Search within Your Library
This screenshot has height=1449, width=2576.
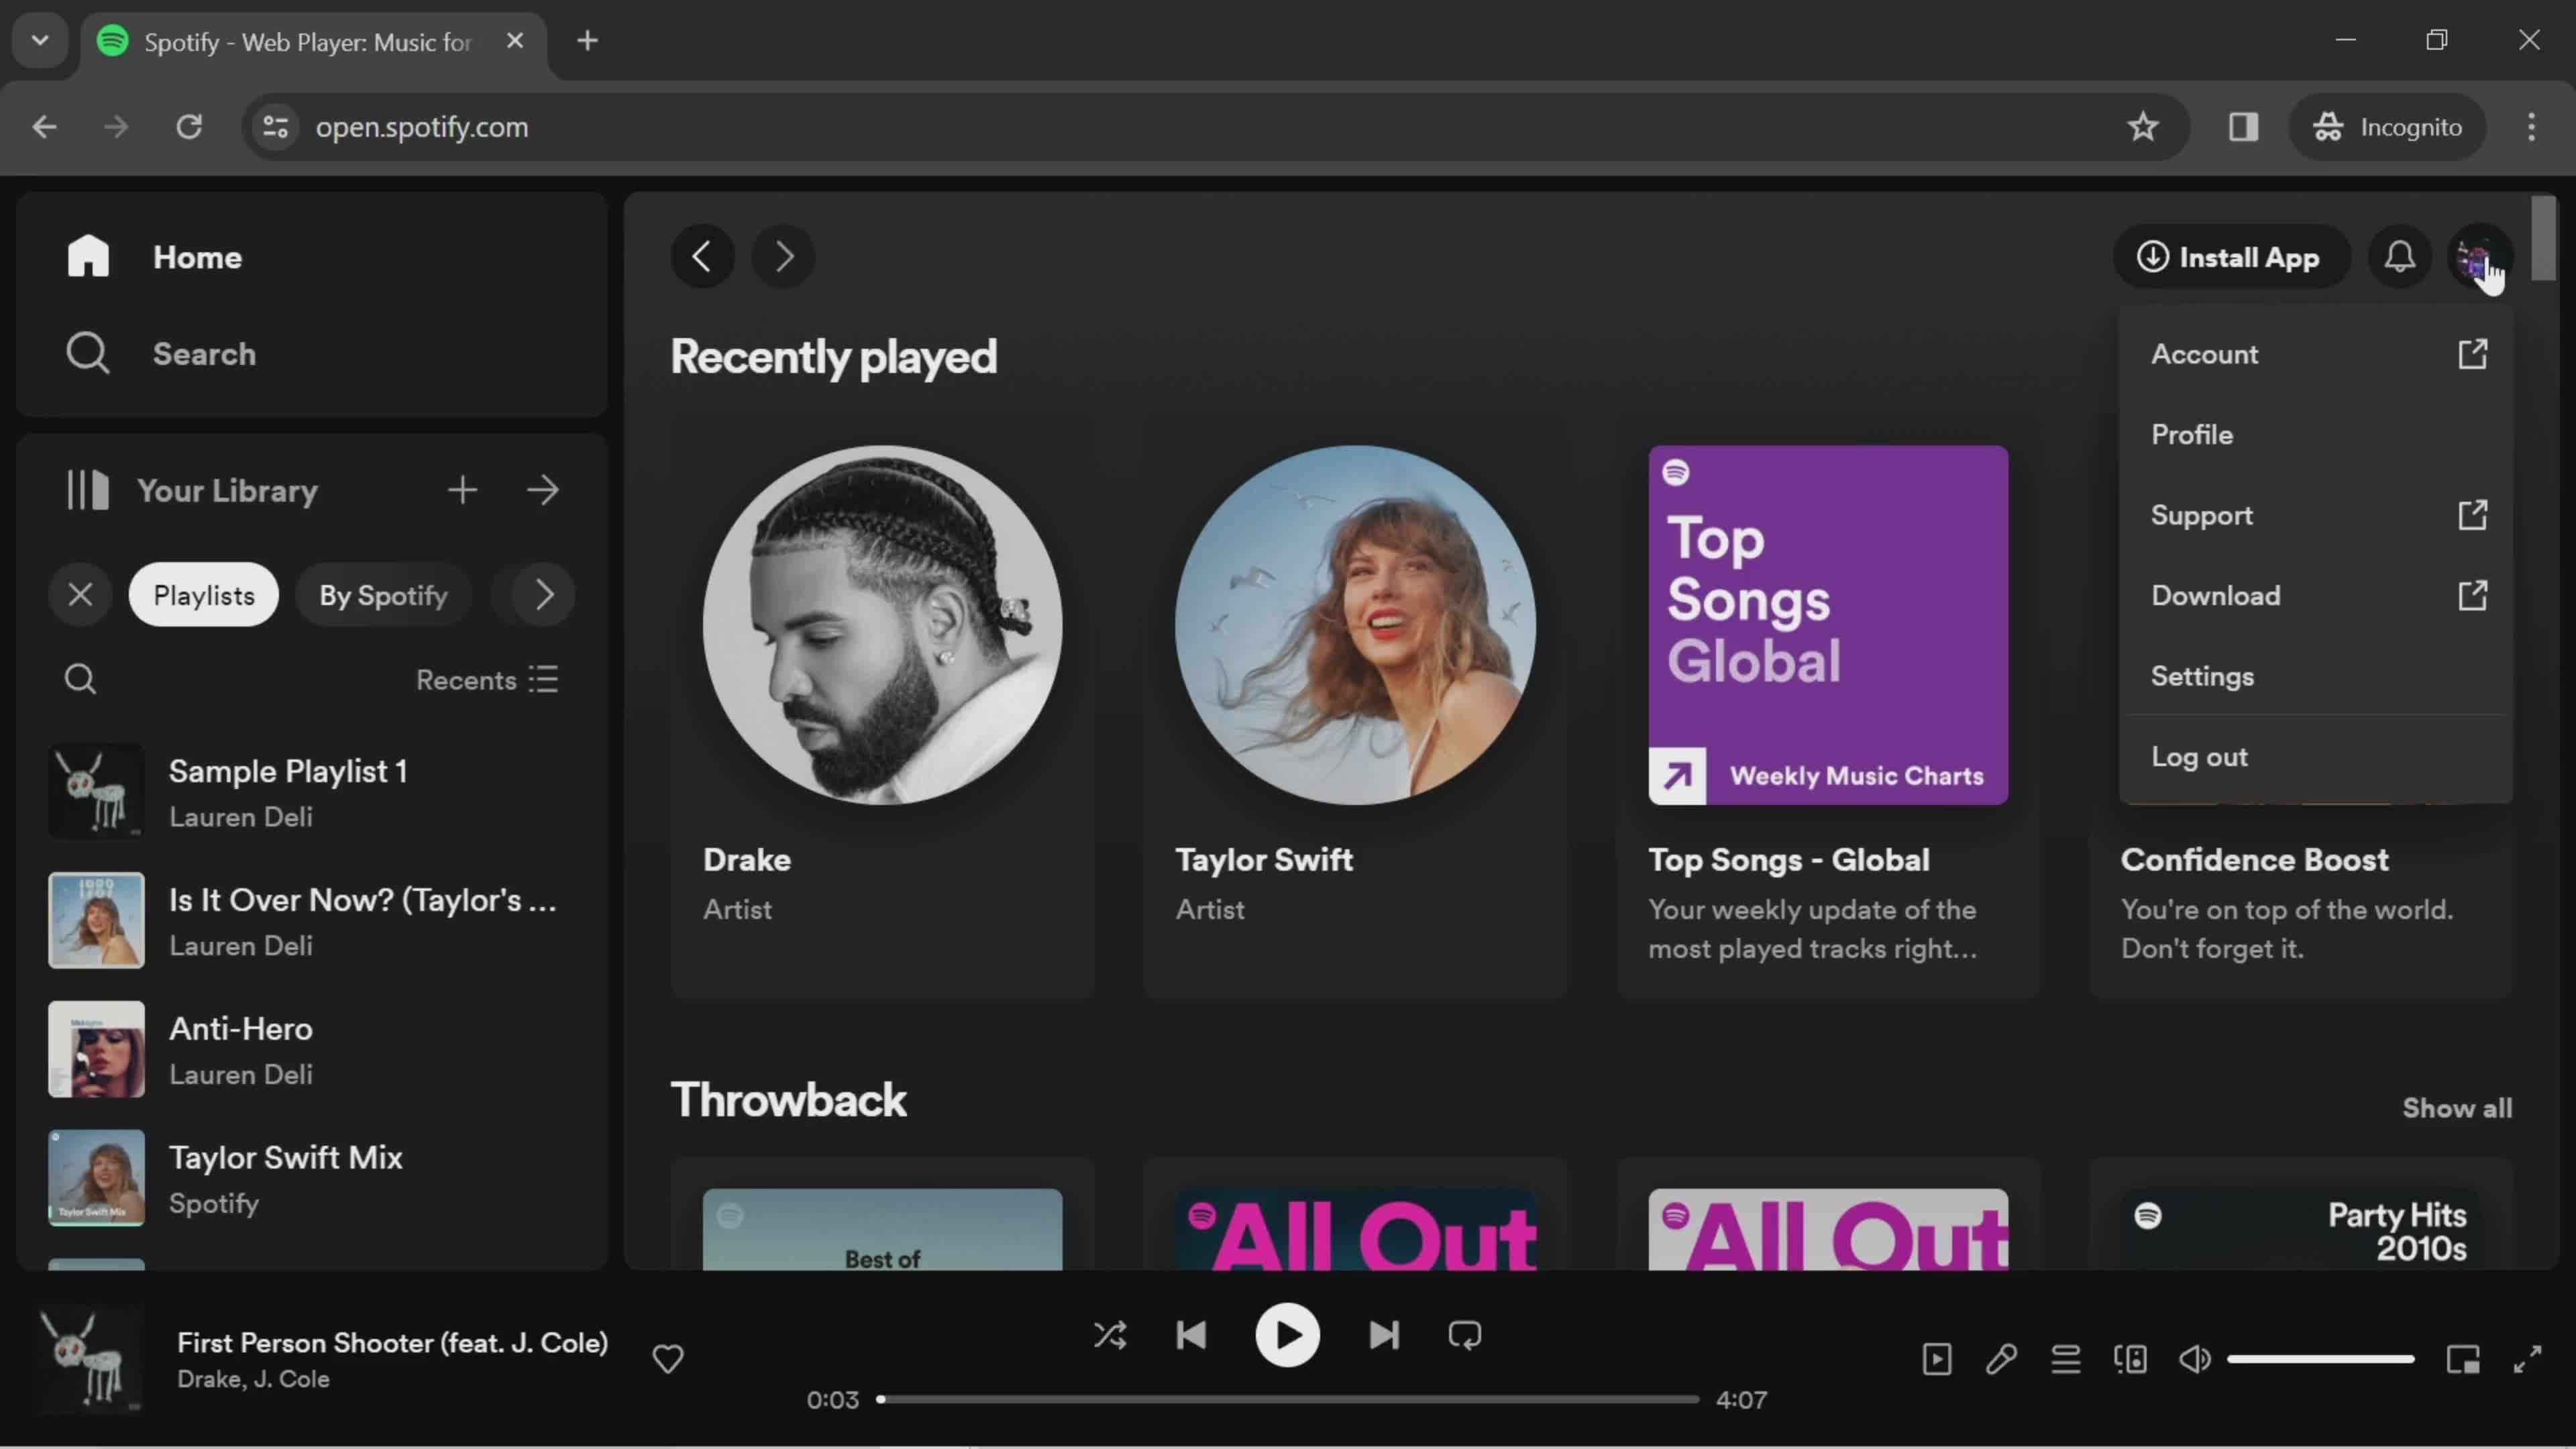pos(80,680)
